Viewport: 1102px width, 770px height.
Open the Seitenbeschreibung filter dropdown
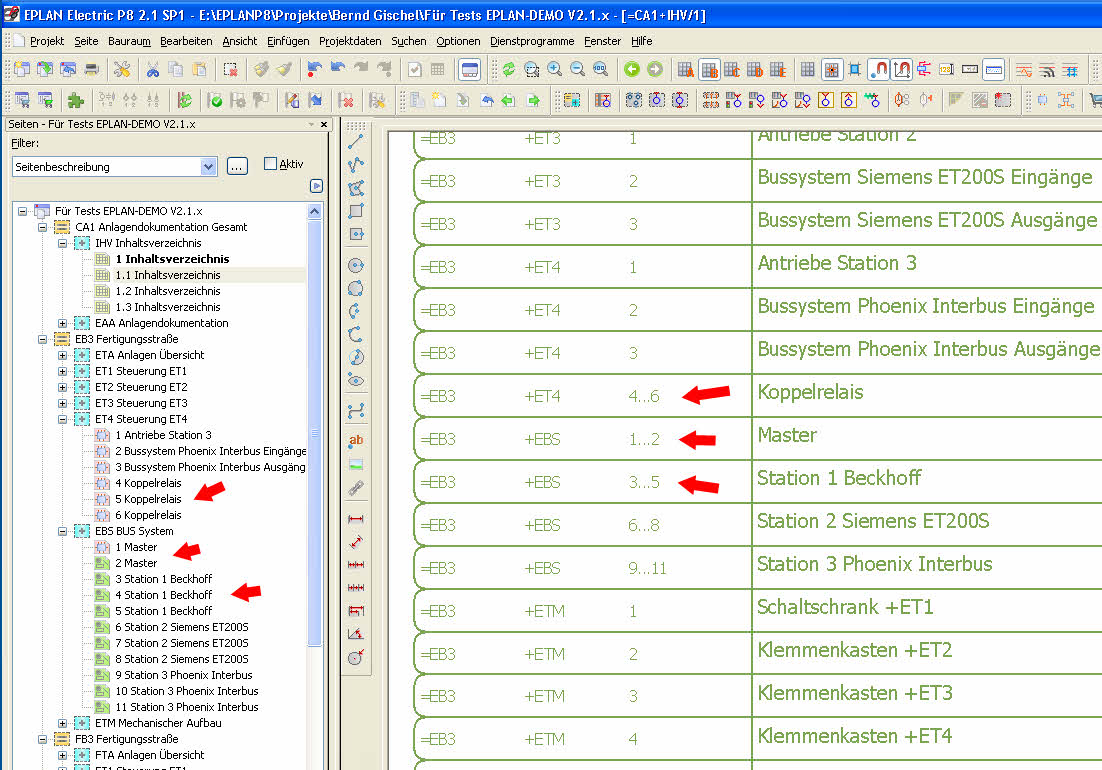(208, 167)
